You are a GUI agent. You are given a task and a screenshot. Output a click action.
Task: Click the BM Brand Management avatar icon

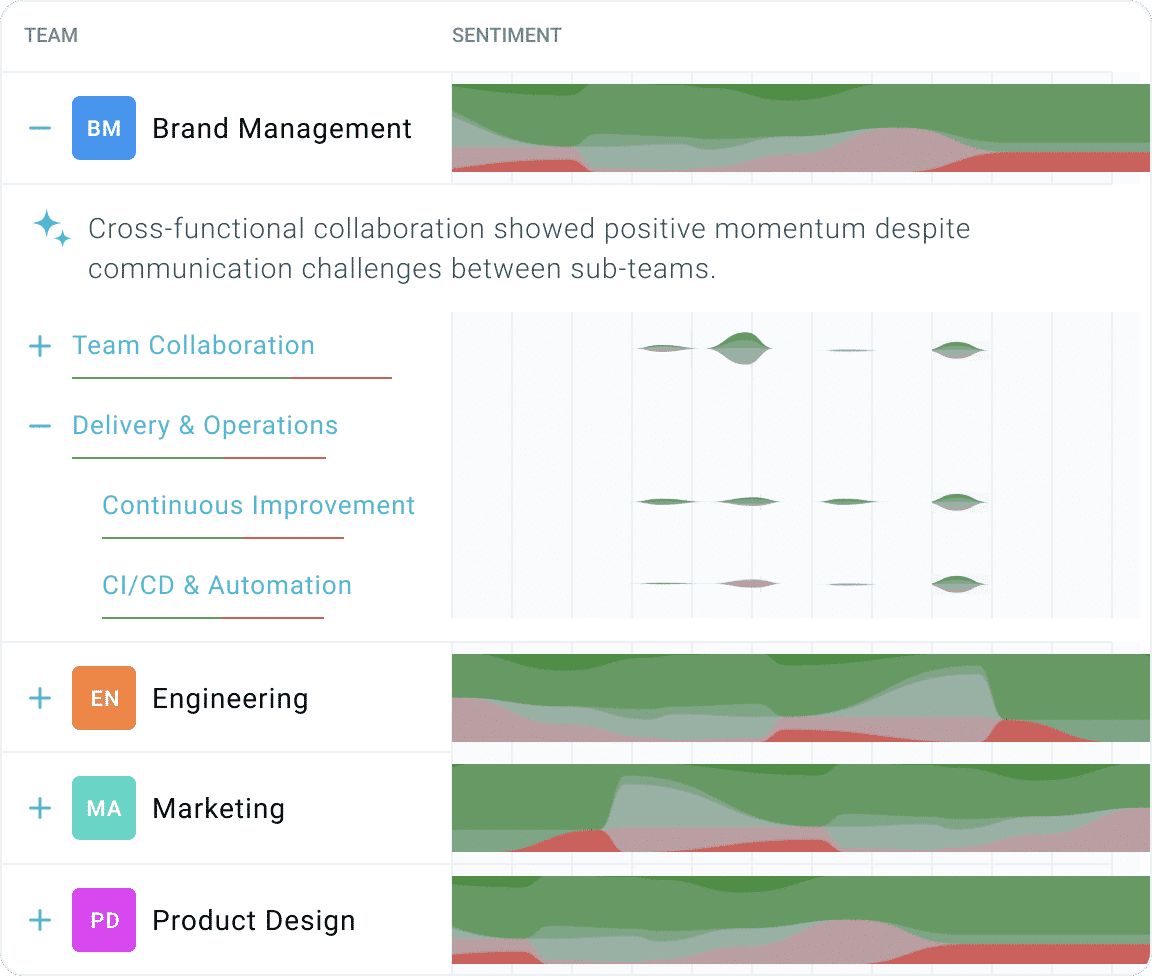(x=104, y=128)
